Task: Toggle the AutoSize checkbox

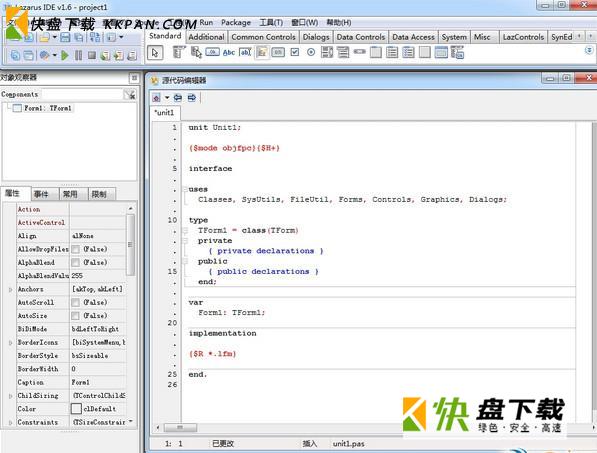Action: [x=75, y=316]
